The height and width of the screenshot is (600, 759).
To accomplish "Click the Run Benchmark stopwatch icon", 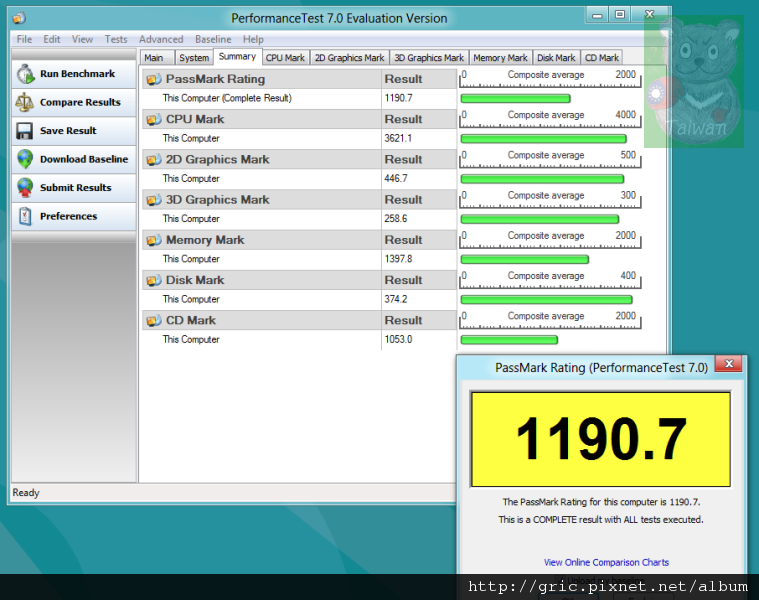I will [25, 74].
